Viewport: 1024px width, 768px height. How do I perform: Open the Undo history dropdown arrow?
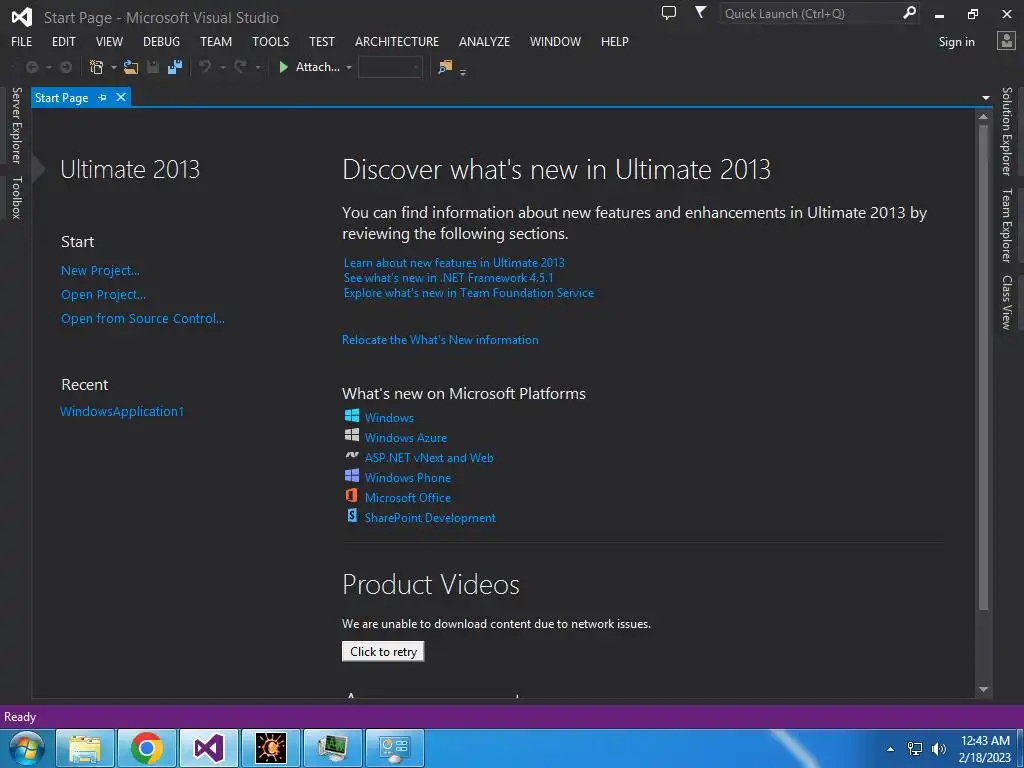[223, 67]
